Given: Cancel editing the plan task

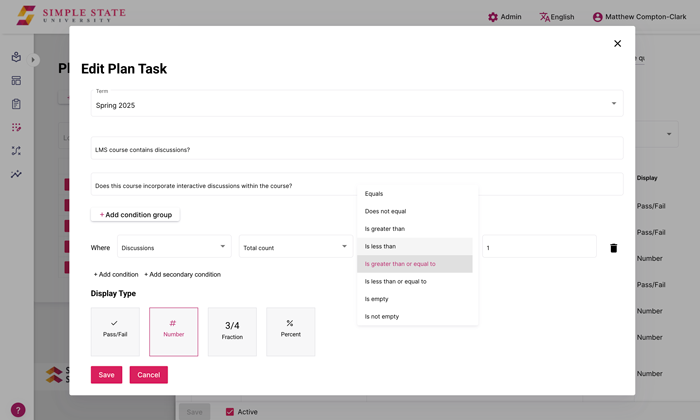Looking at the screenshot, I should point(149,375).
